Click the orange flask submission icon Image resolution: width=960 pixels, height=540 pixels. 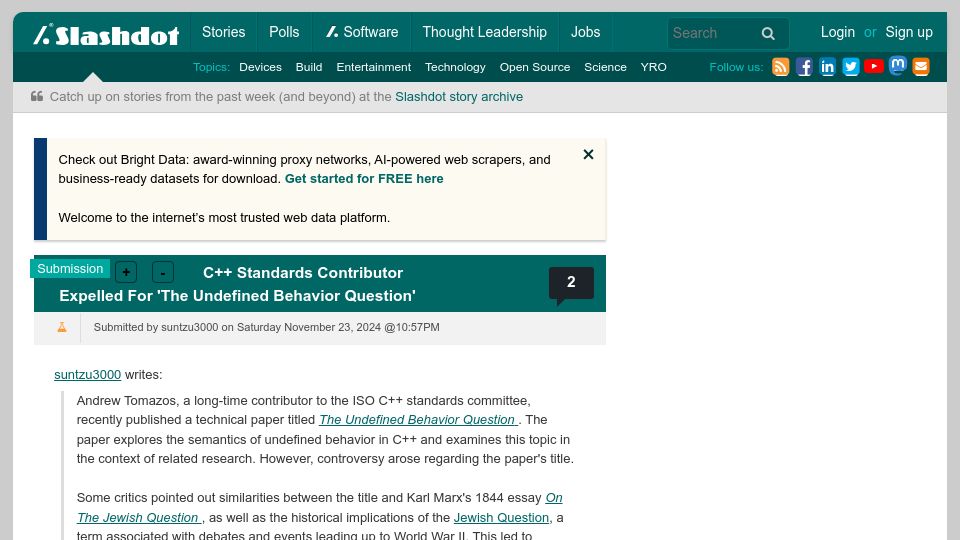62,328
